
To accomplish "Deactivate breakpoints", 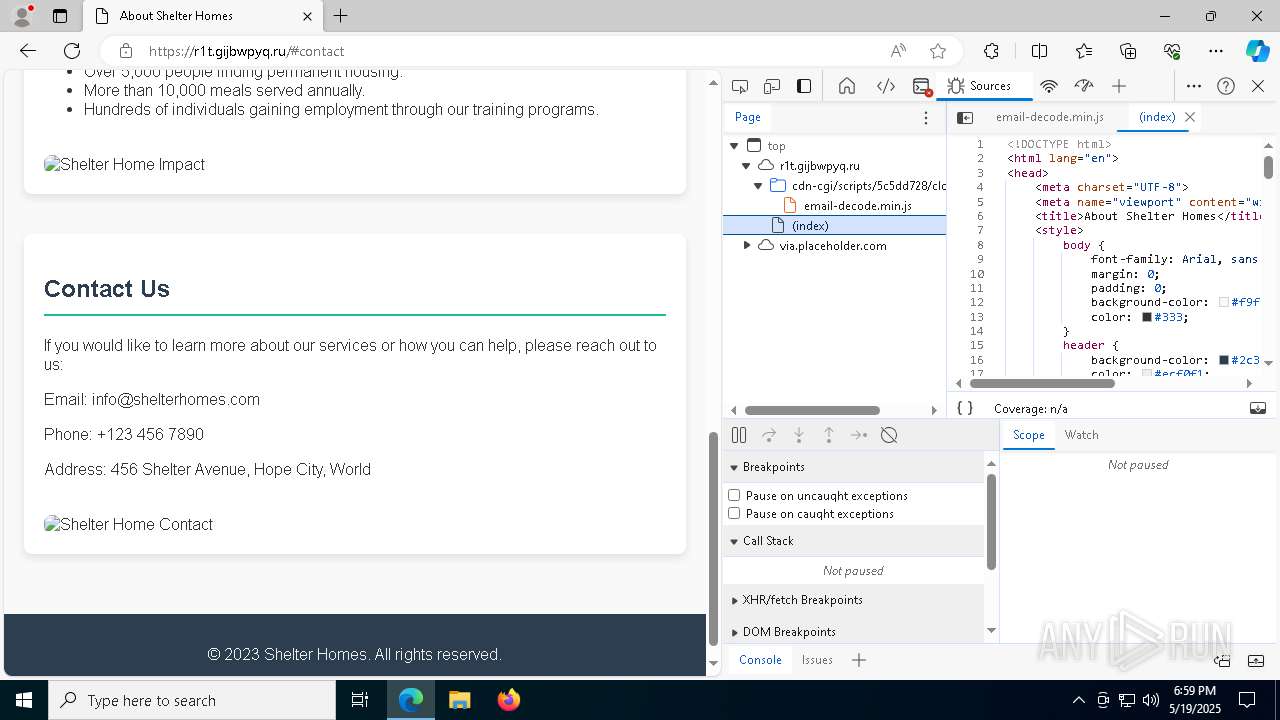I will click(x=889, y=435).
